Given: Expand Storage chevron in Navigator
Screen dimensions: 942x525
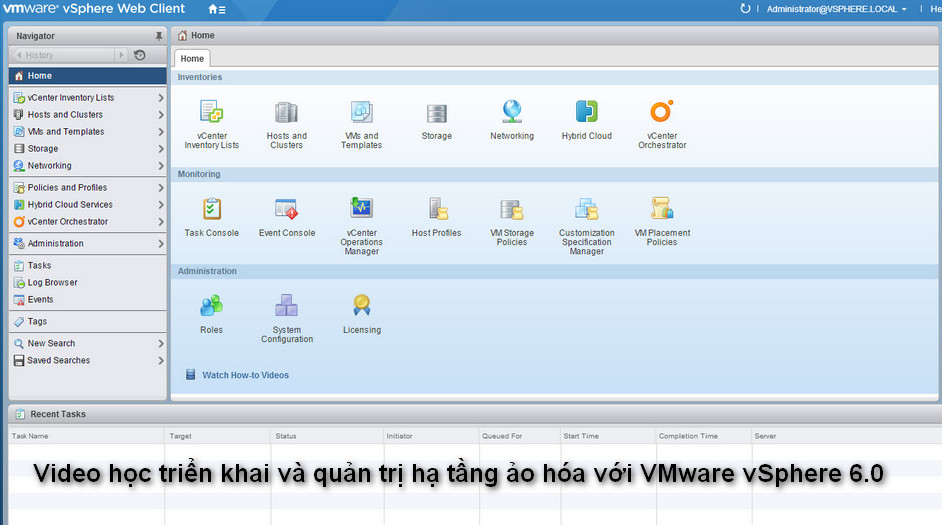Looking at the screenshot, I should point(160,148).
